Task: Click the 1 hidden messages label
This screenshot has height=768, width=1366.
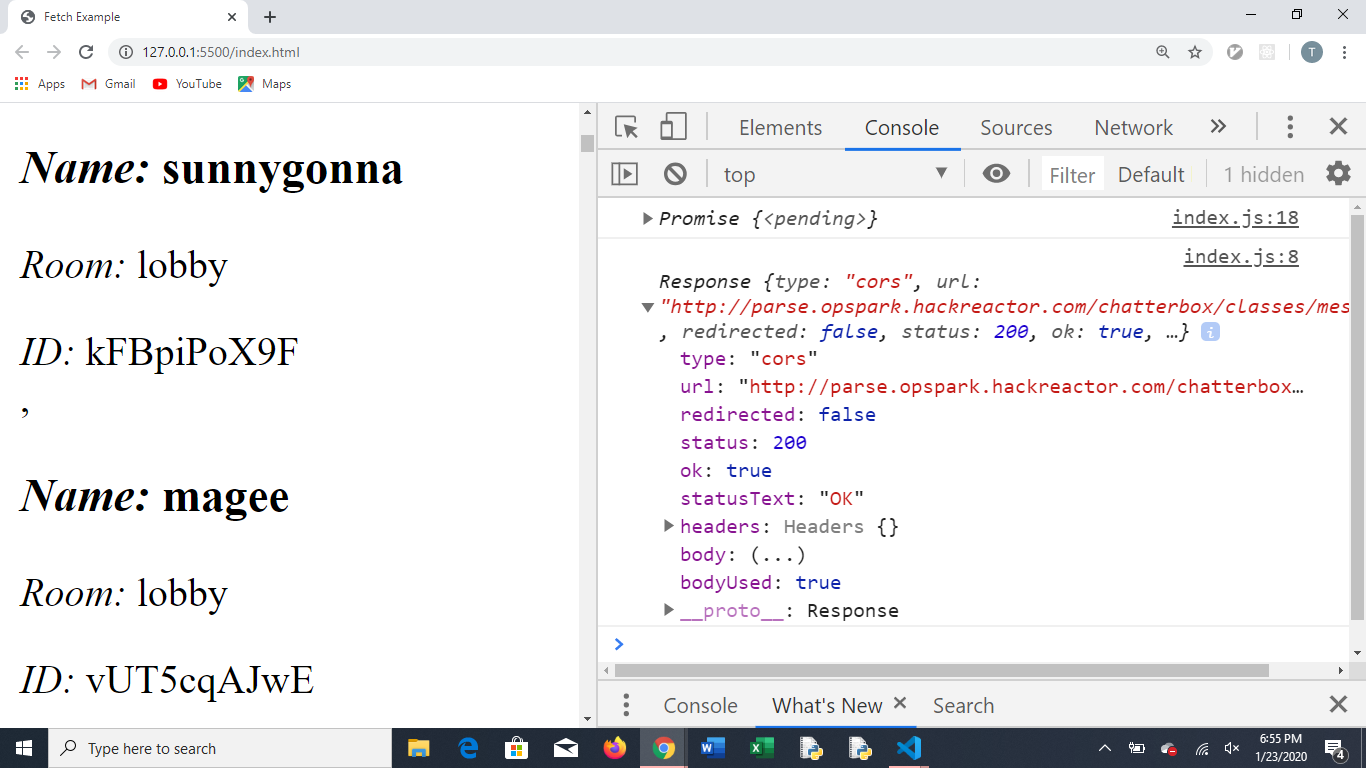Action: click(x=1264, y=175)
